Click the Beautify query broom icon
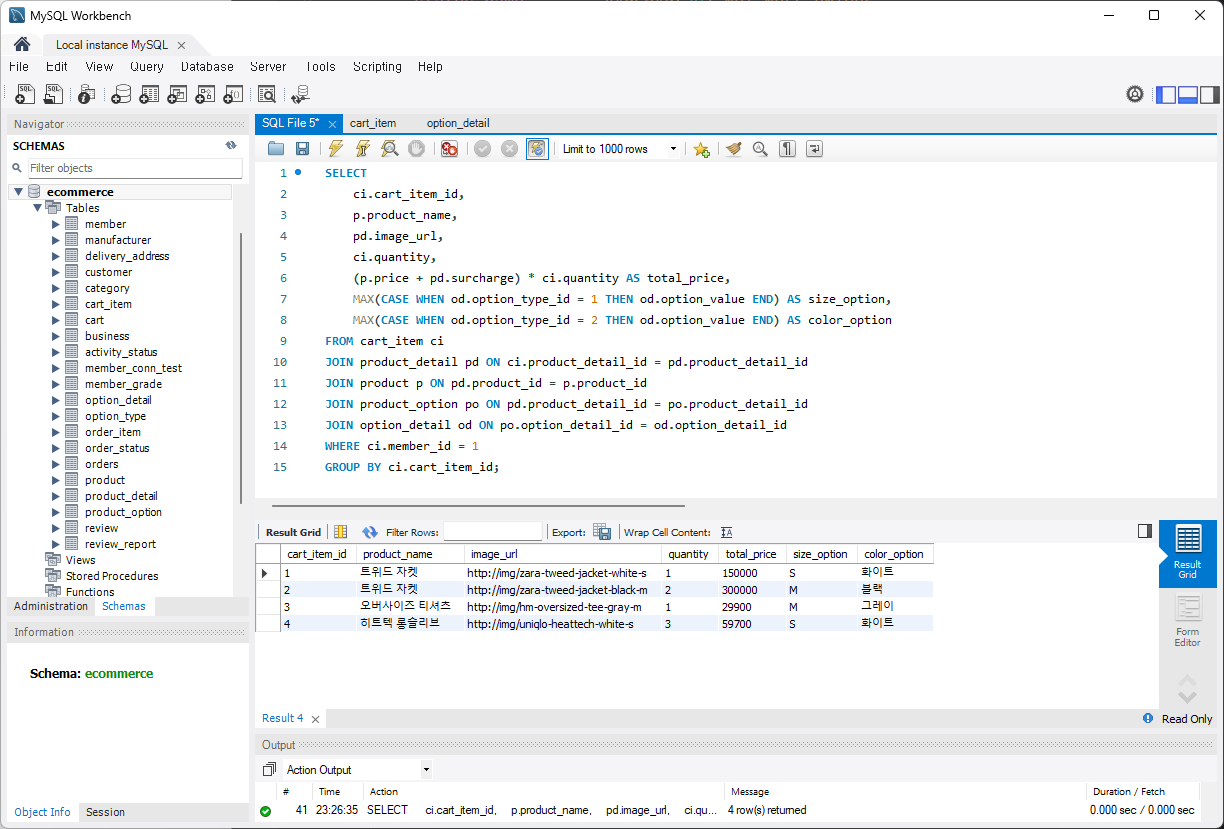This screenshot has height=829, width=1224. pyautogui.click(x=733, y=149)
